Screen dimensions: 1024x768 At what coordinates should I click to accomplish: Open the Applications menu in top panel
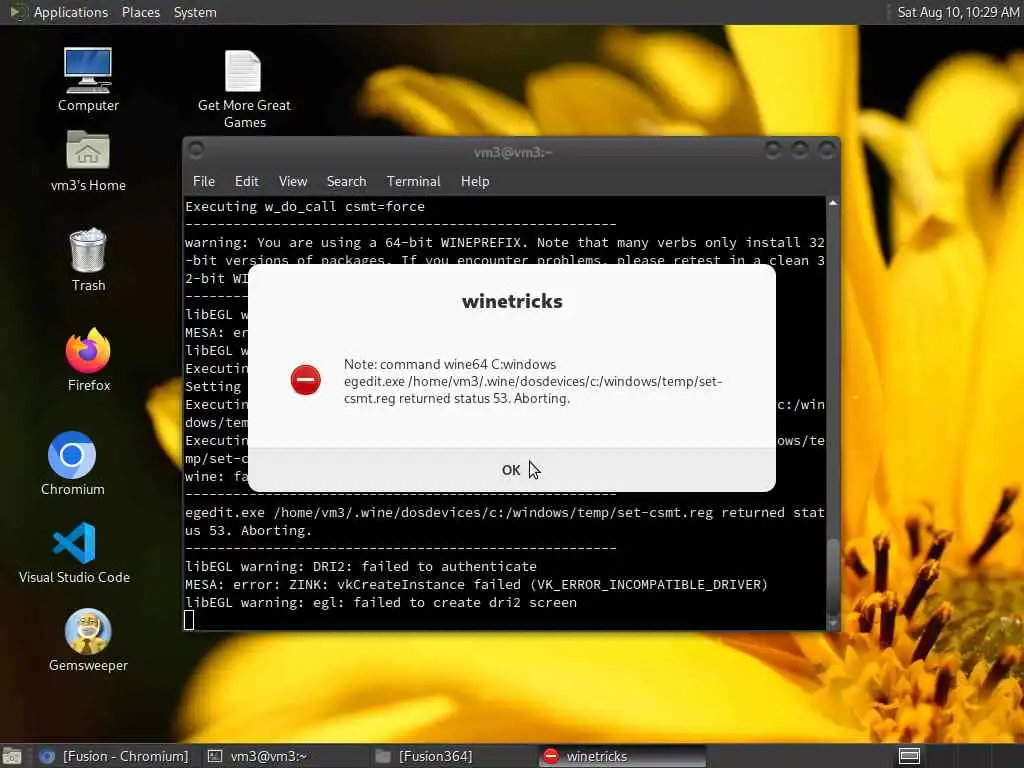coord(71,12)
